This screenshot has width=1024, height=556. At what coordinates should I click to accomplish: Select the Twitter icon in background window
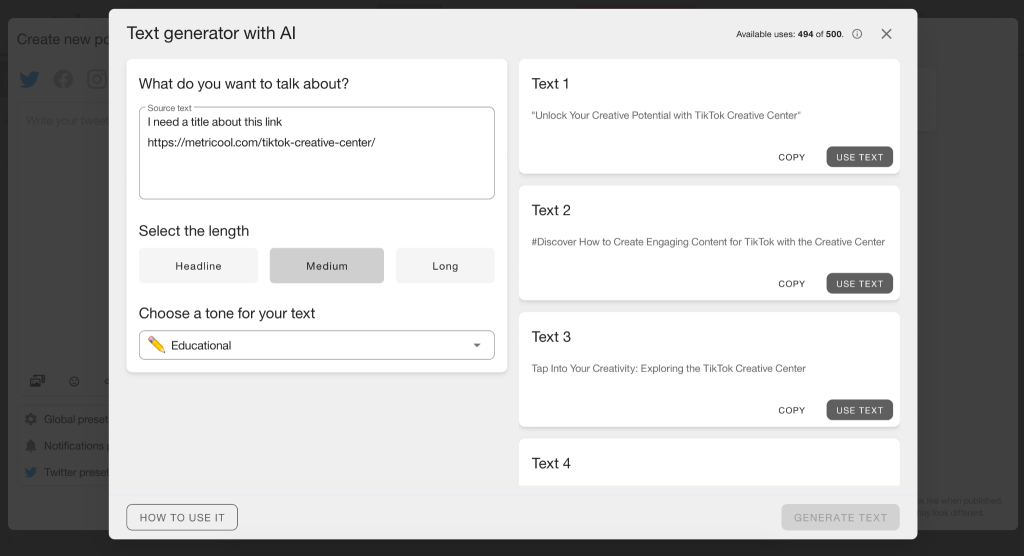(x=29, y=80)
